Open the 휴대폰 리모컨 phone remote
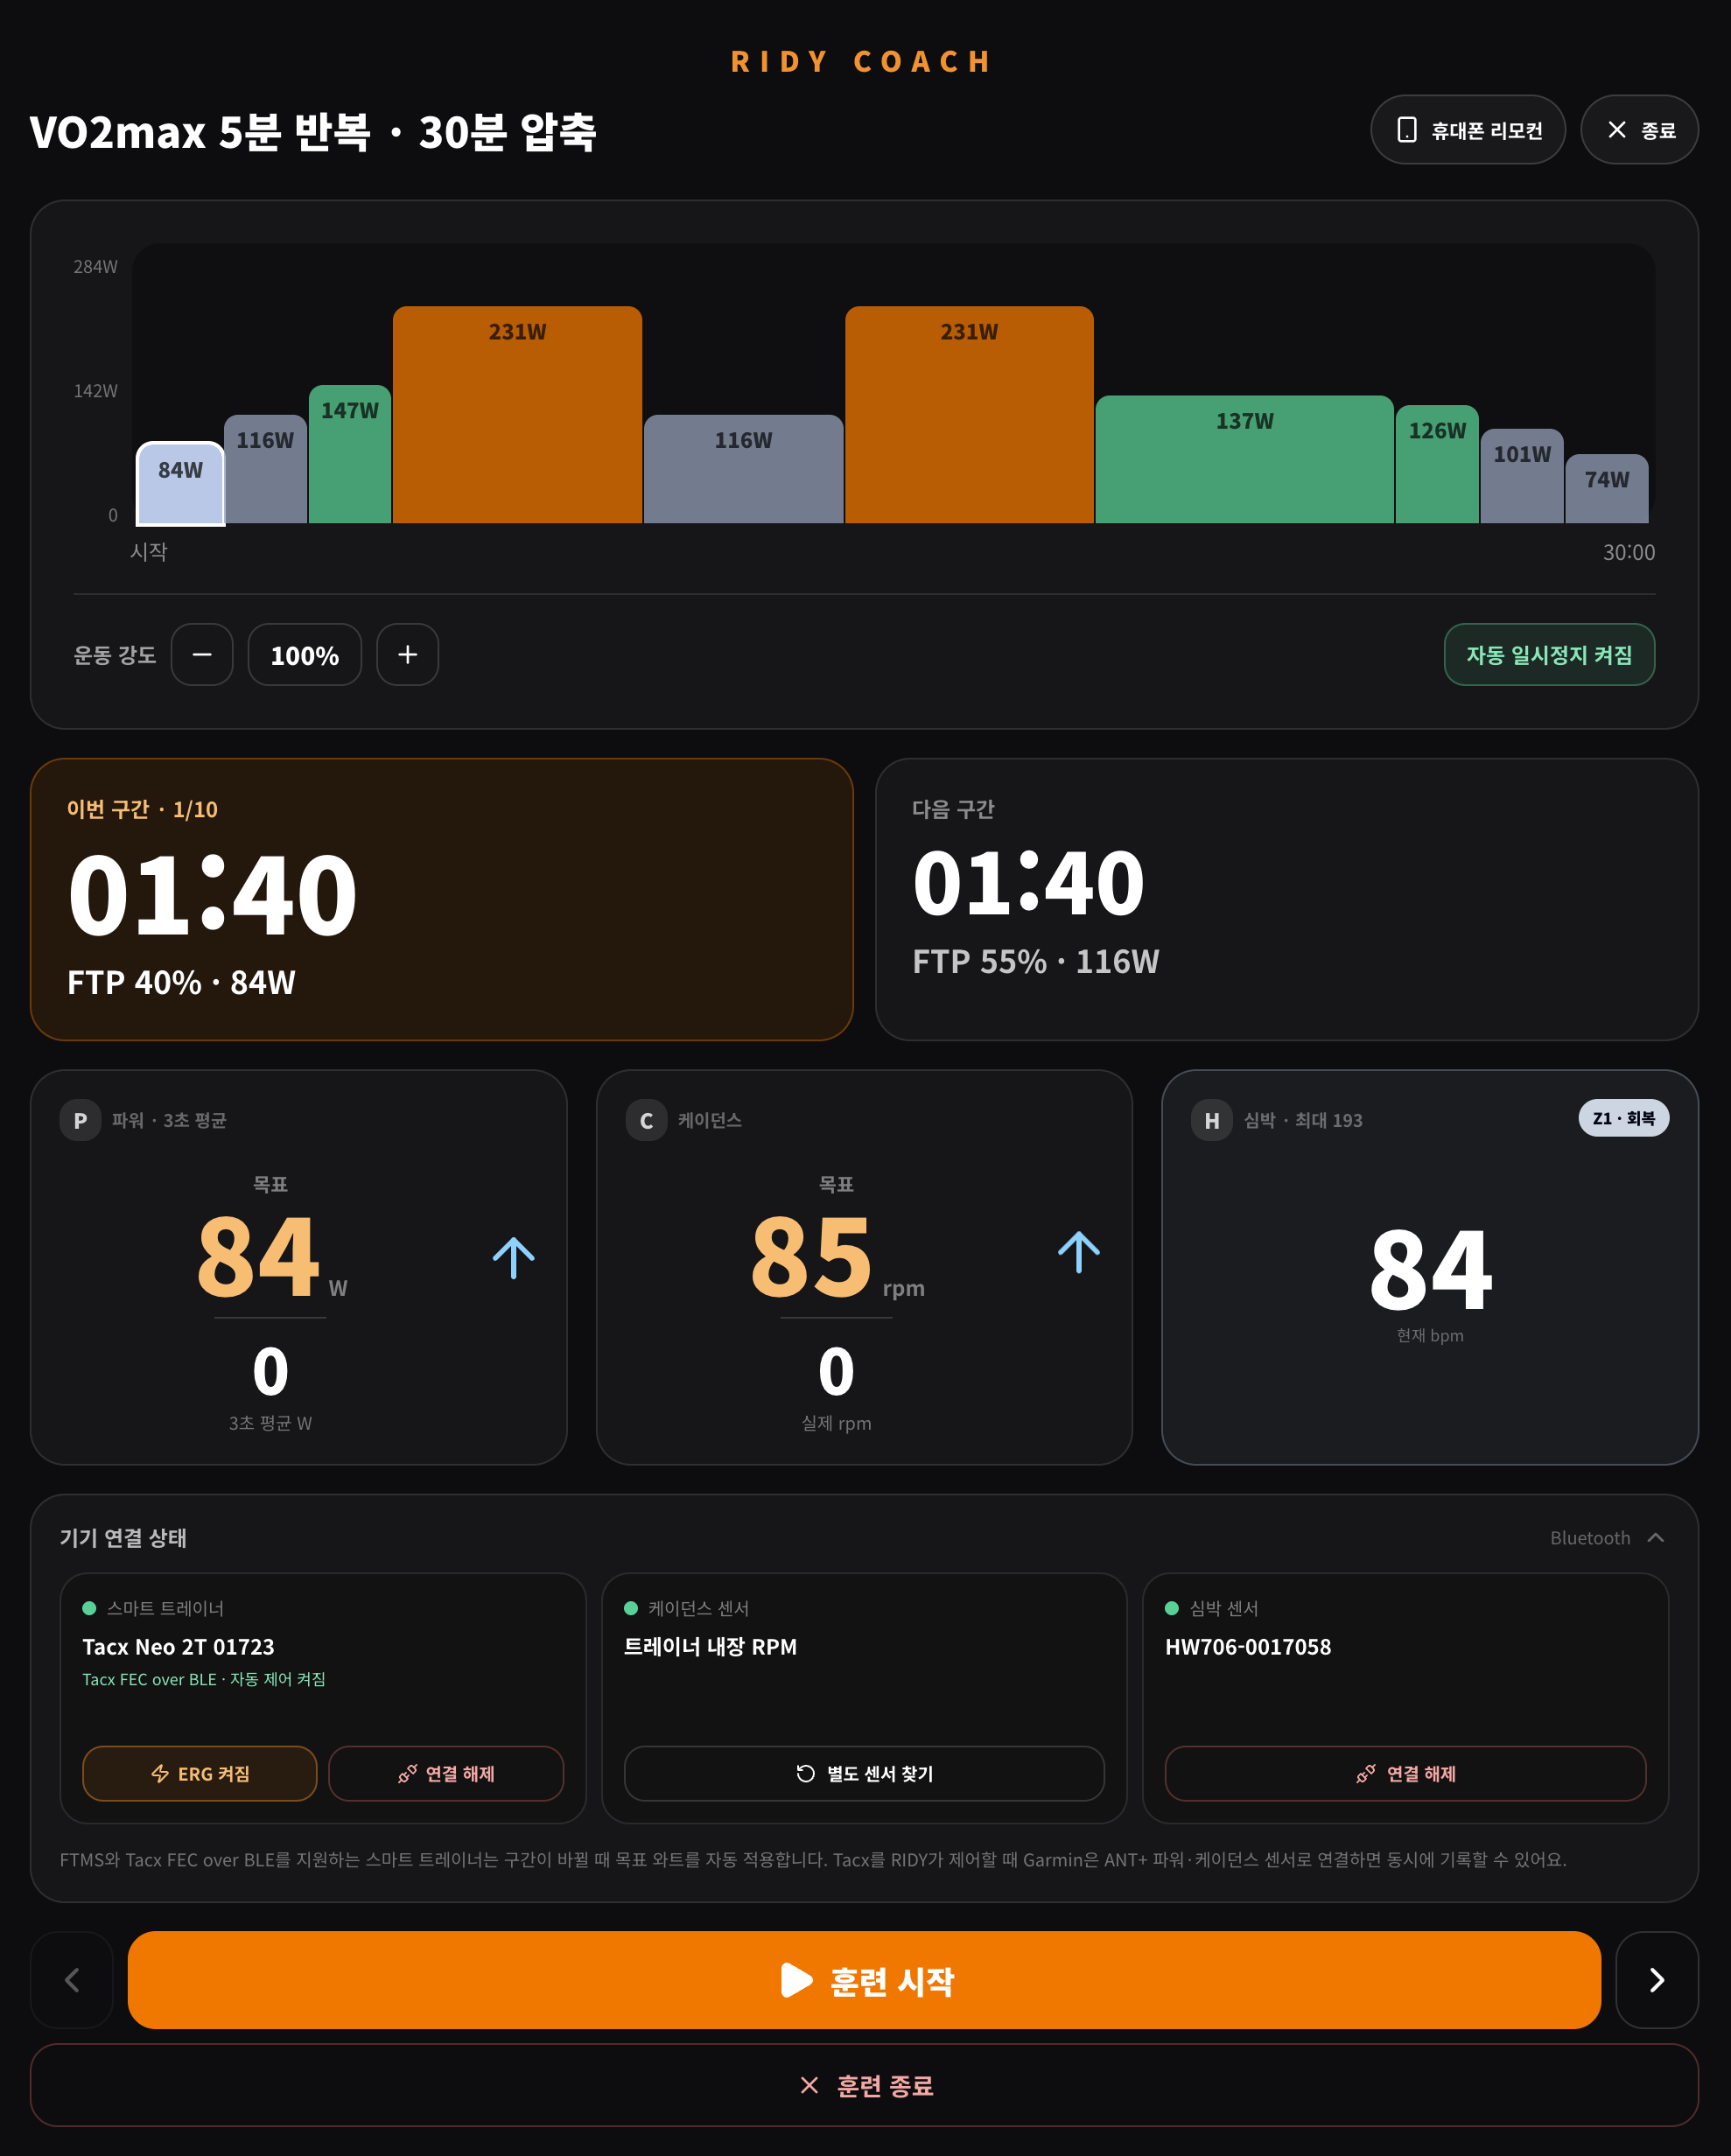Screen dimensions: 1731x2156 coord(1467,130)
